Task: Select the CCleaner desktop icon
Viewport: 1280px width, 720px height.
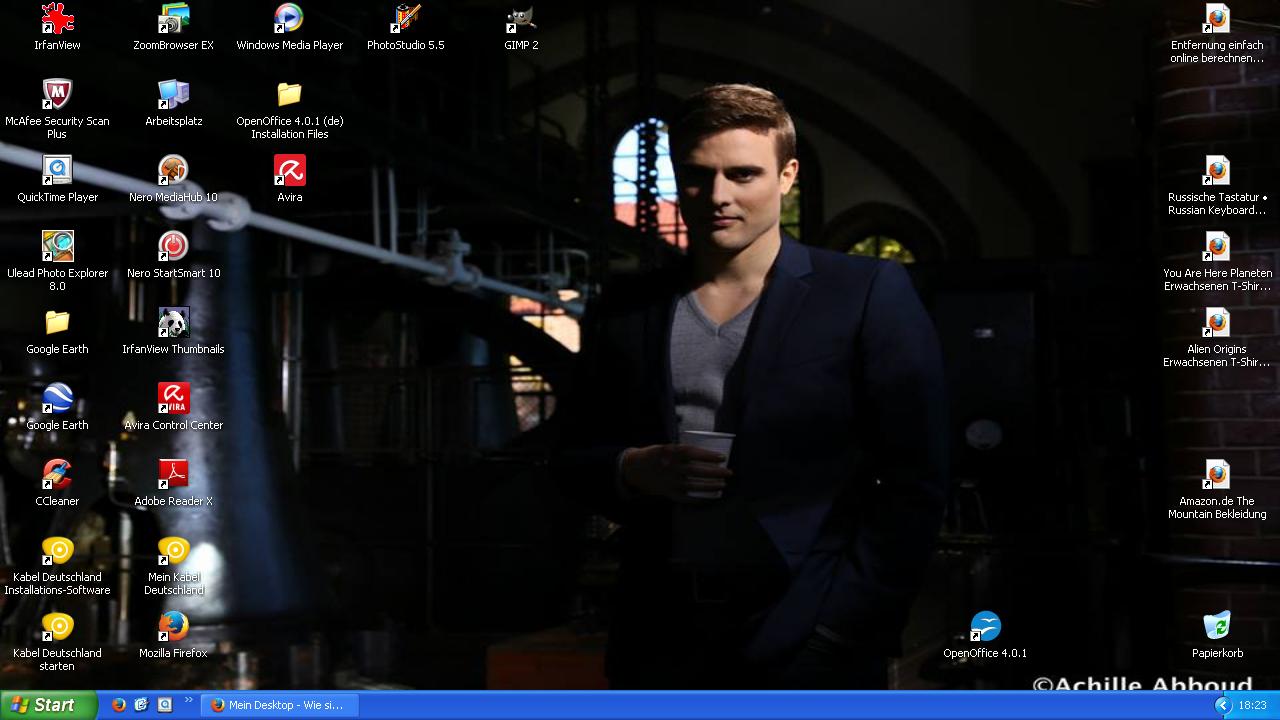Action: [57, 475]
